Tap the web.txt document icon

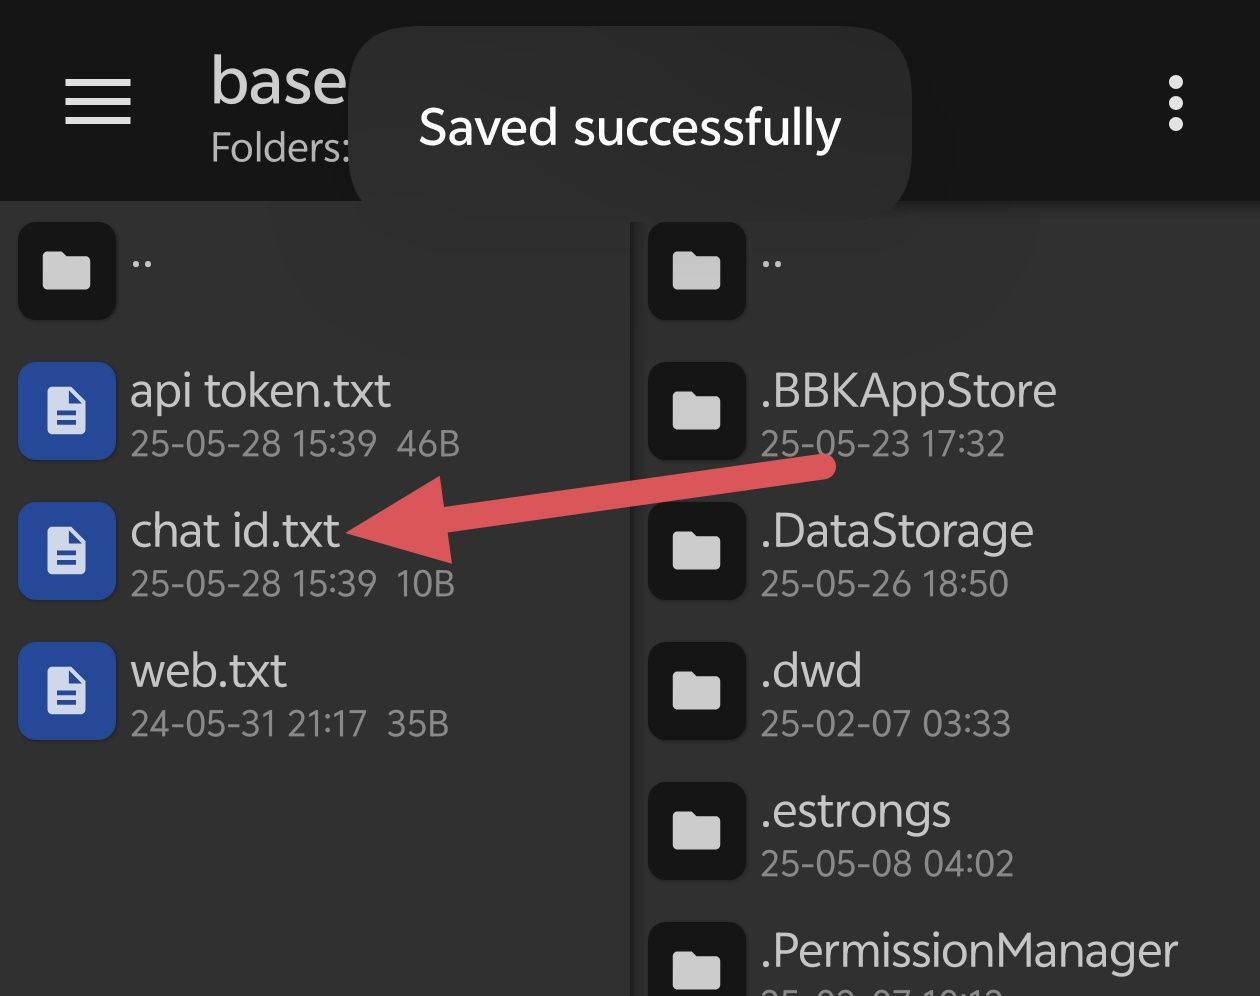point(67,691)
